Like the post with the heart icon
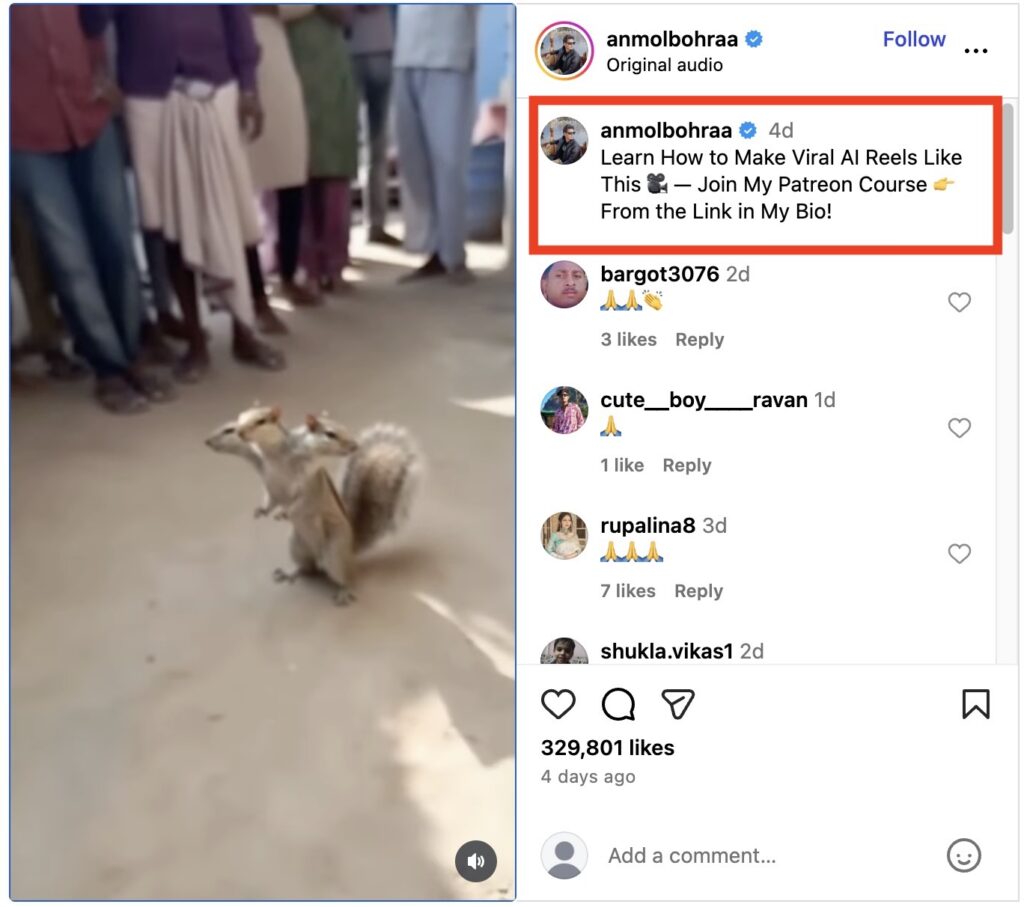Screen dimensions: 1024x907 pos(558,704)
